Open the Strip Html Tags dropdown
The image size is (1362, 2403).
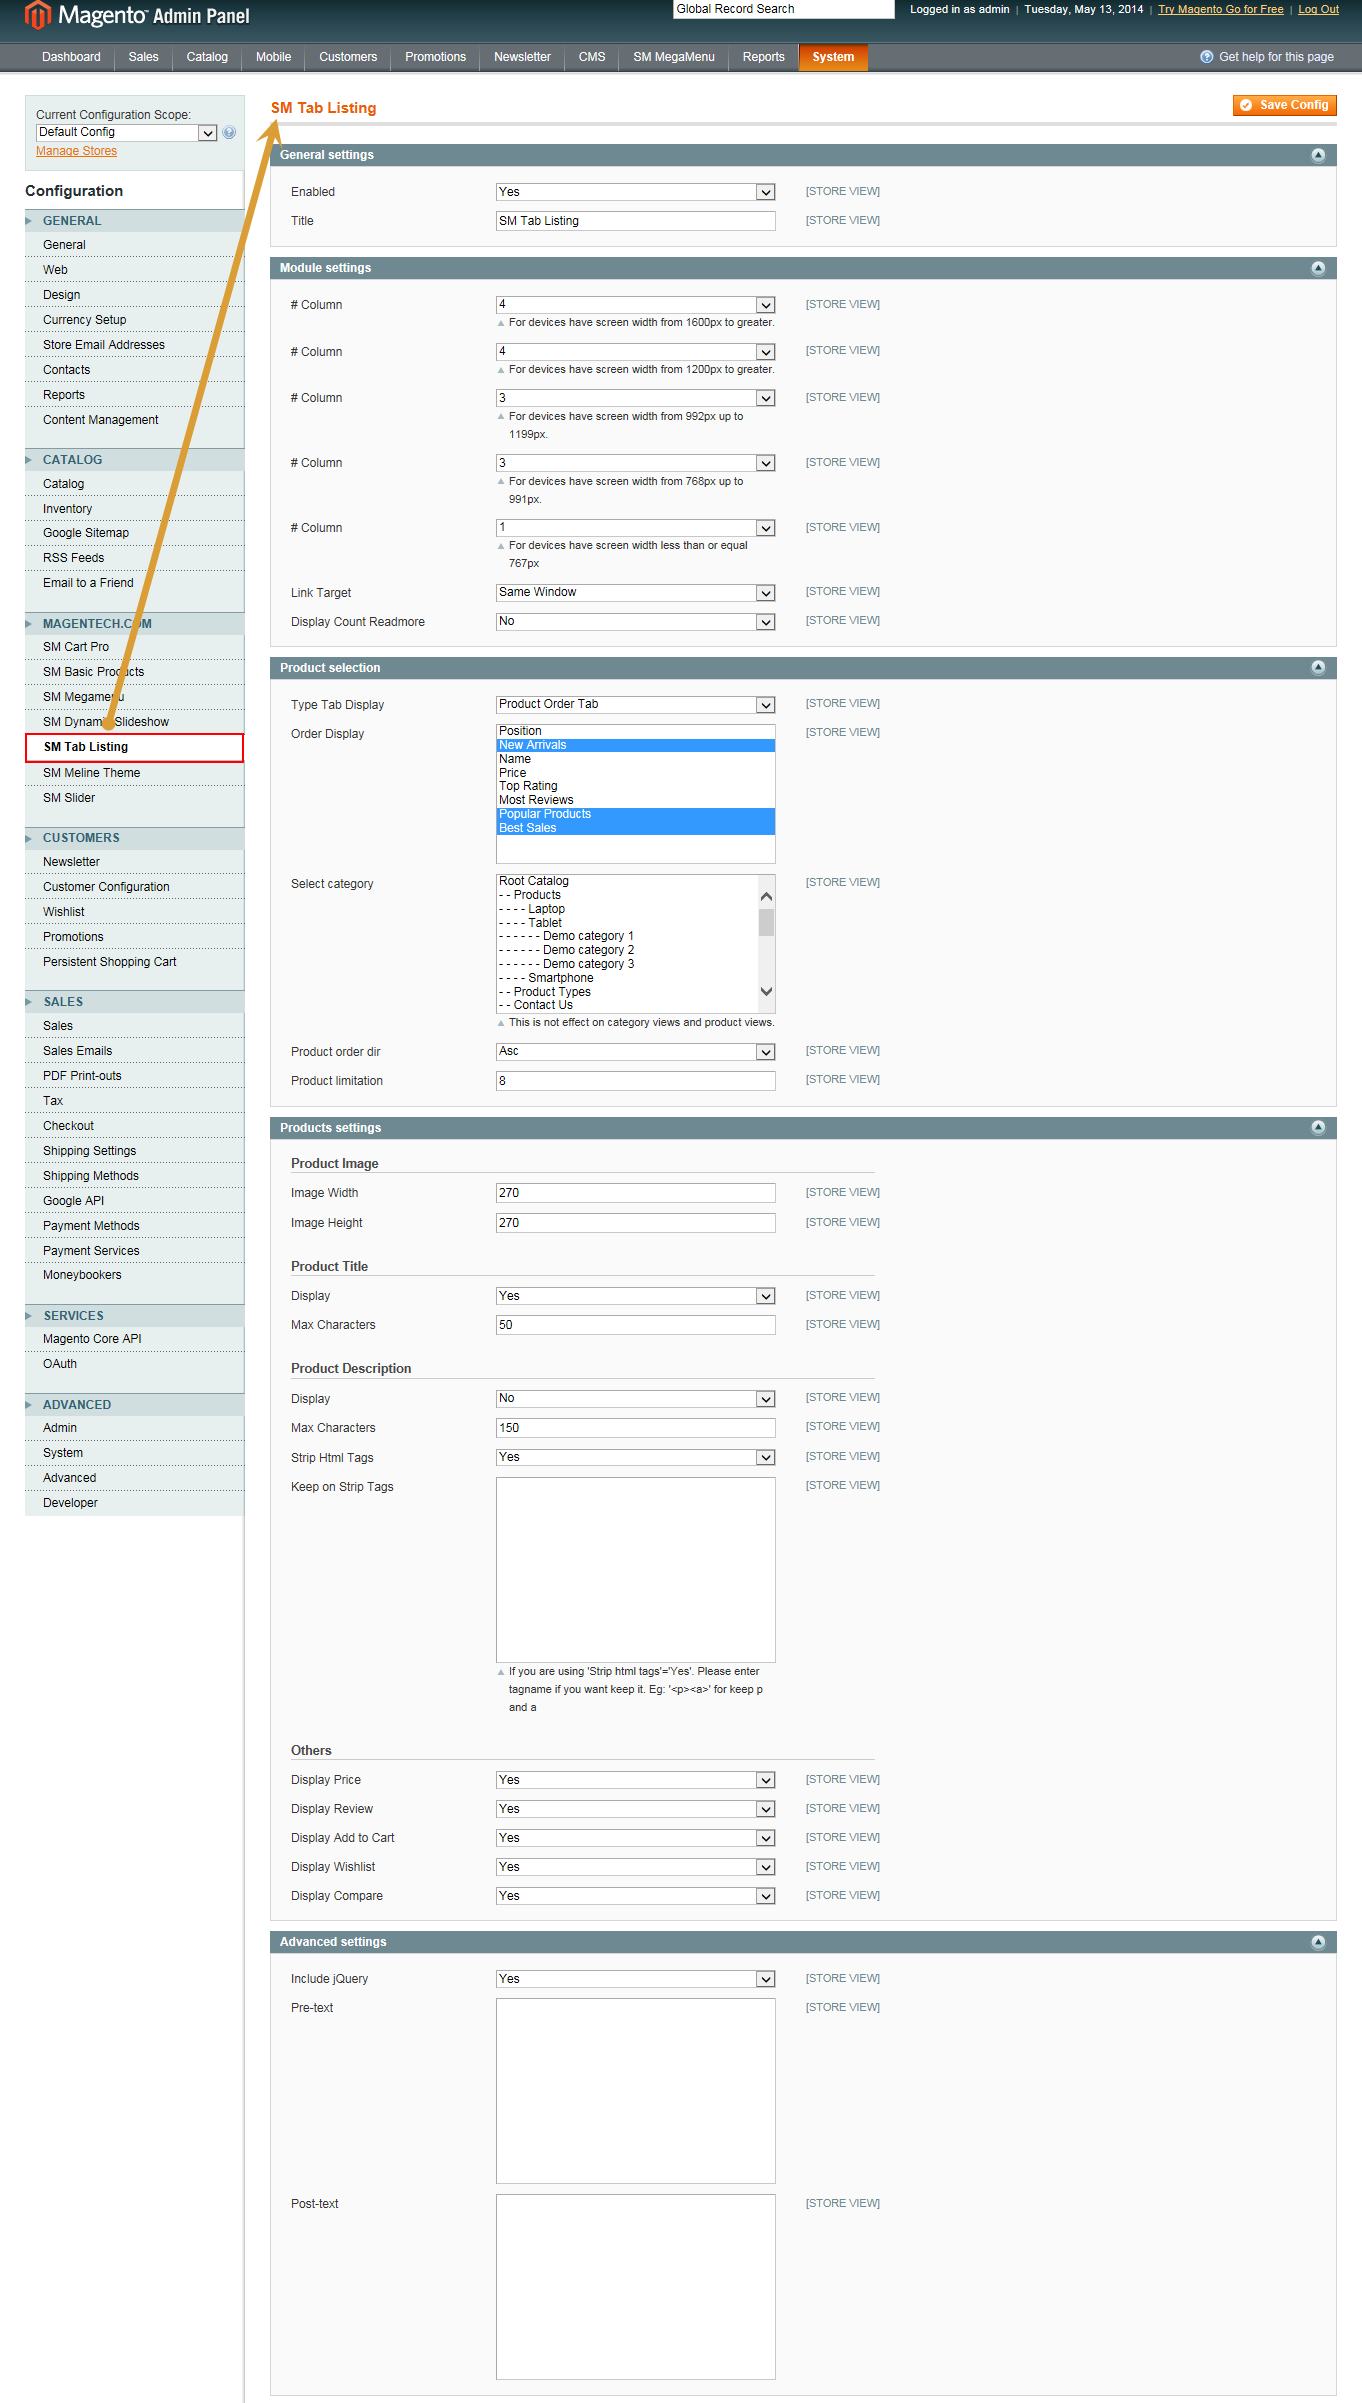click(x=636, y=1458)
